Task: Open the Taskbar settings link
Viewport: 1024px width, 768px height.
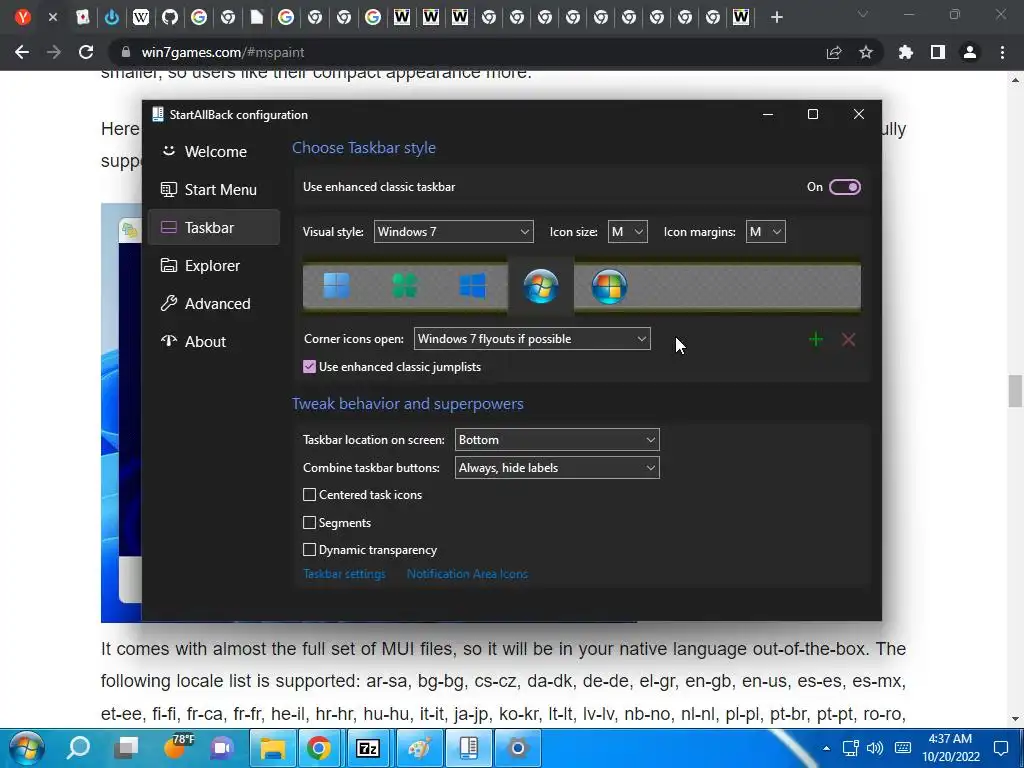Action: click(x=344, y=574)
